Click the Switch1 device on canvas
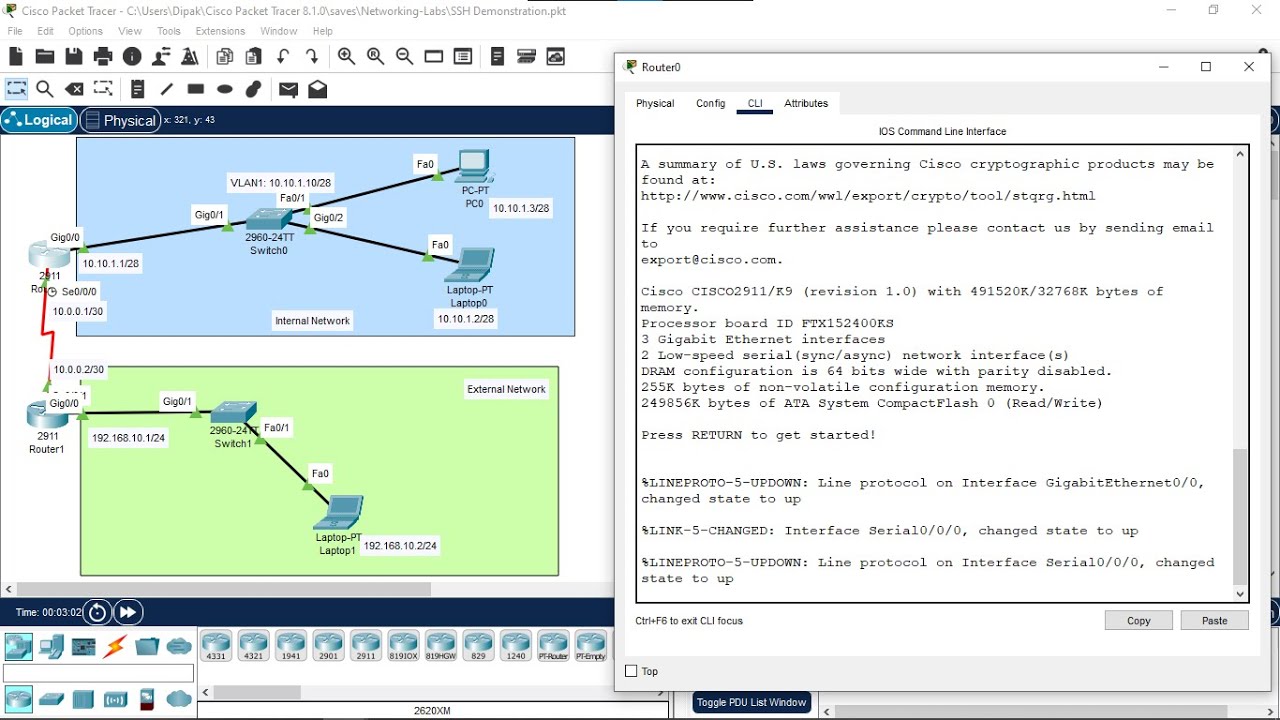Viewport: 1280px width, 720px height. click(233, 413)
